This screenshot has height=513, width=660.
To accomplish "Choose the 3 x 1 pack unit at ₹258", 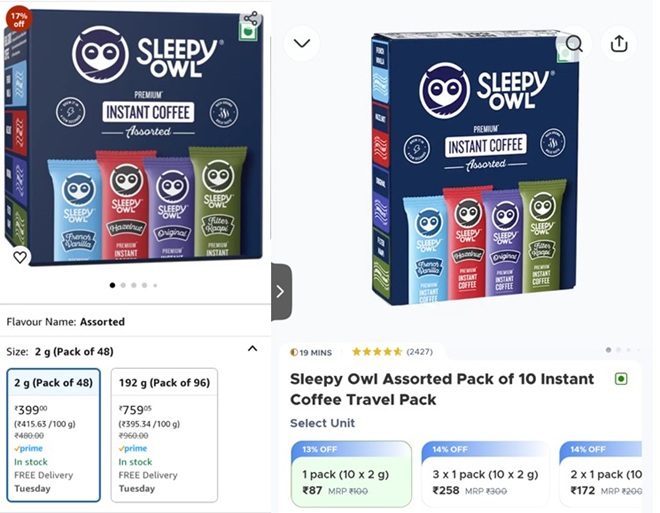I will pyautogui.click(x=485, y=473).
